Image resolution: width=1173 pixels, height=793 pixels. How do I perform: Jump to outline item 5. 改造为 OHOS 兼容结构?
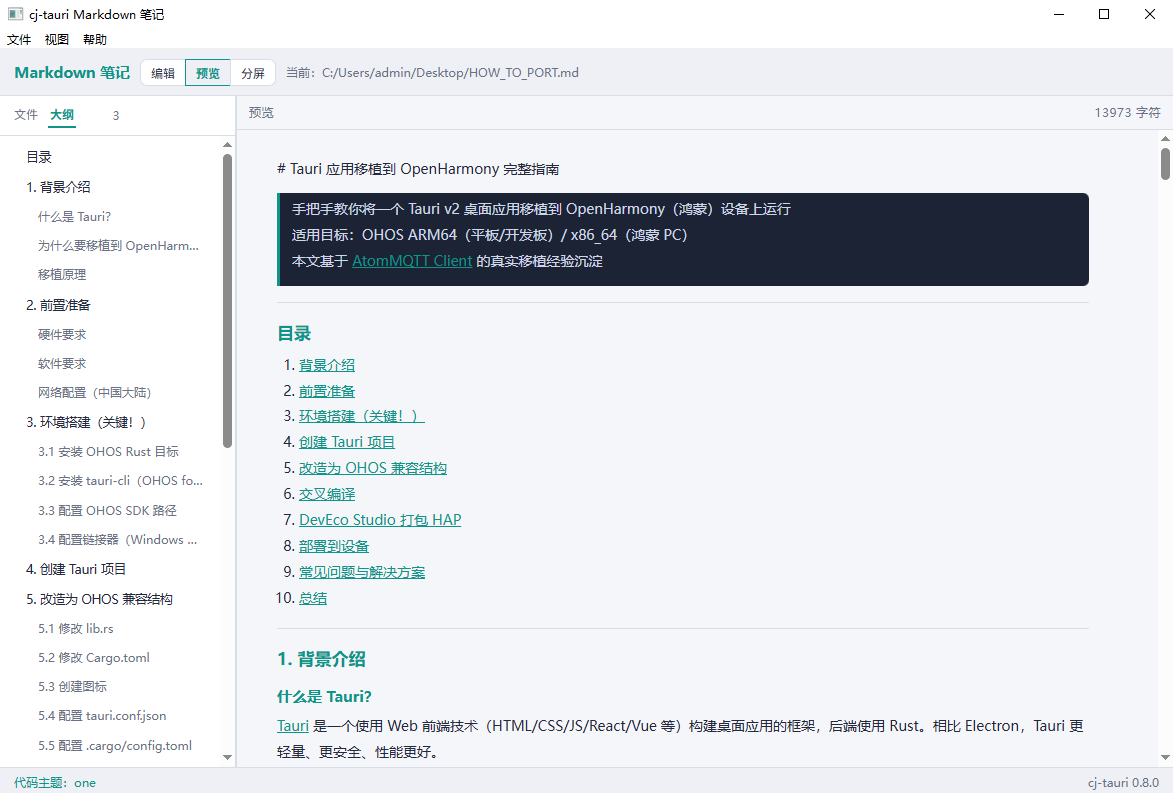click(x=99, y=599)
